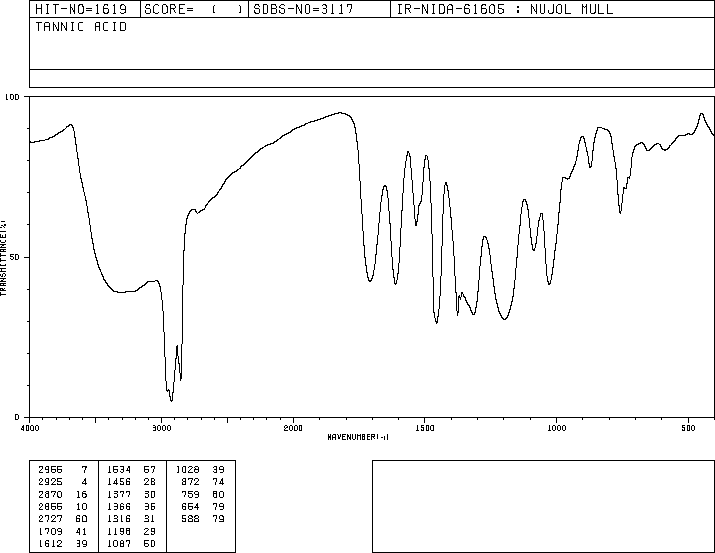715x553 pixels.
Task: Select peak 1316 in the peak table
Action: [x=119, y=519]
